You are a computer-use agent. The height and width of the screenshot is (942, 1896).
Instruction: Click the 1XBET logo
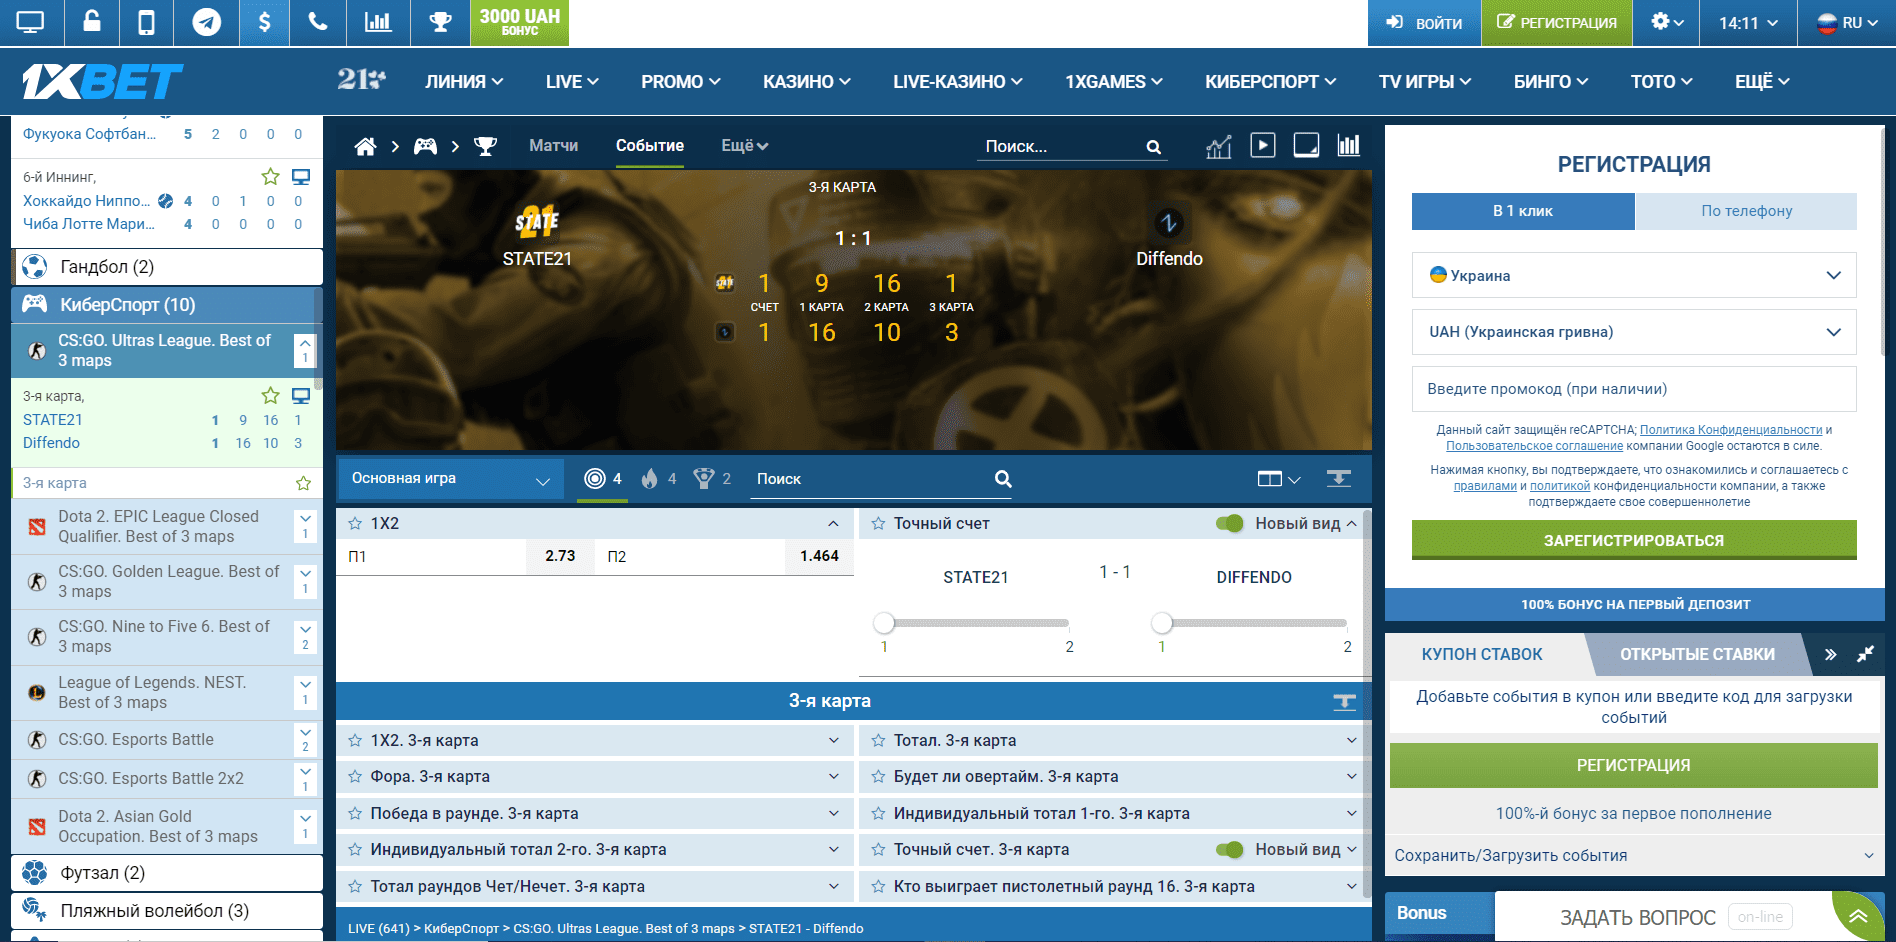click(102, 82)
